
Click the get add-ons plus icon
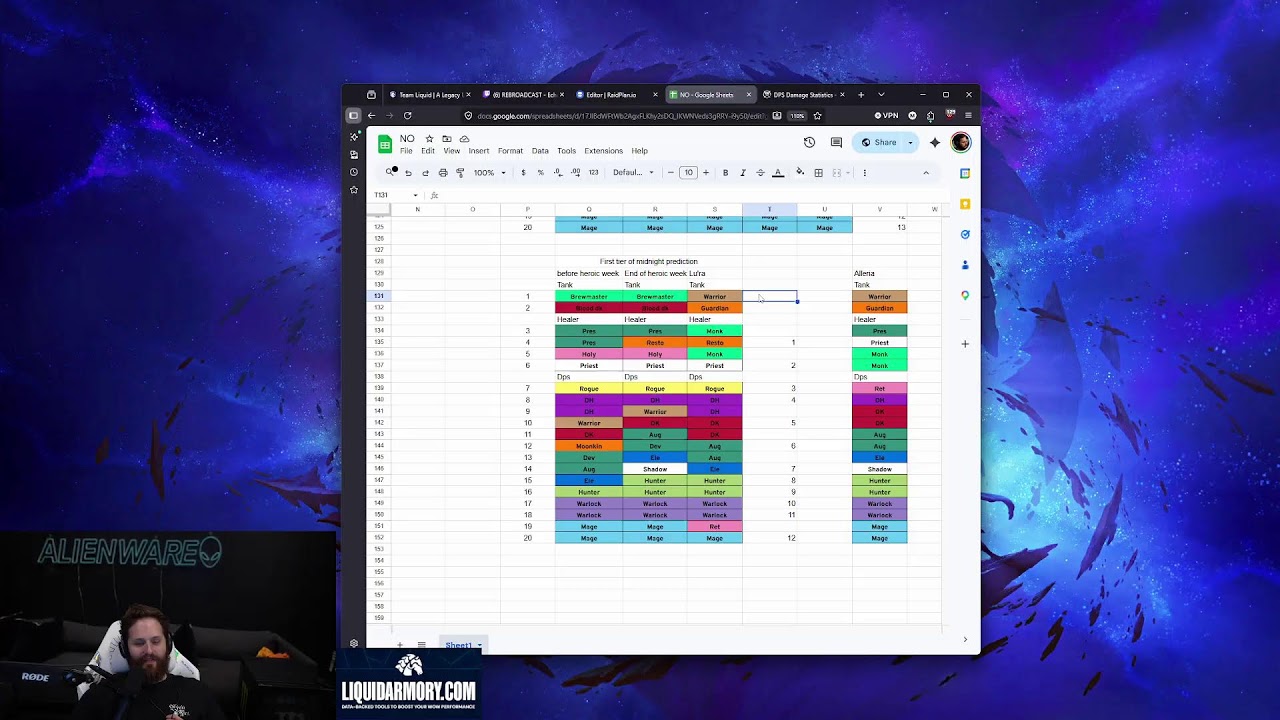965,344
